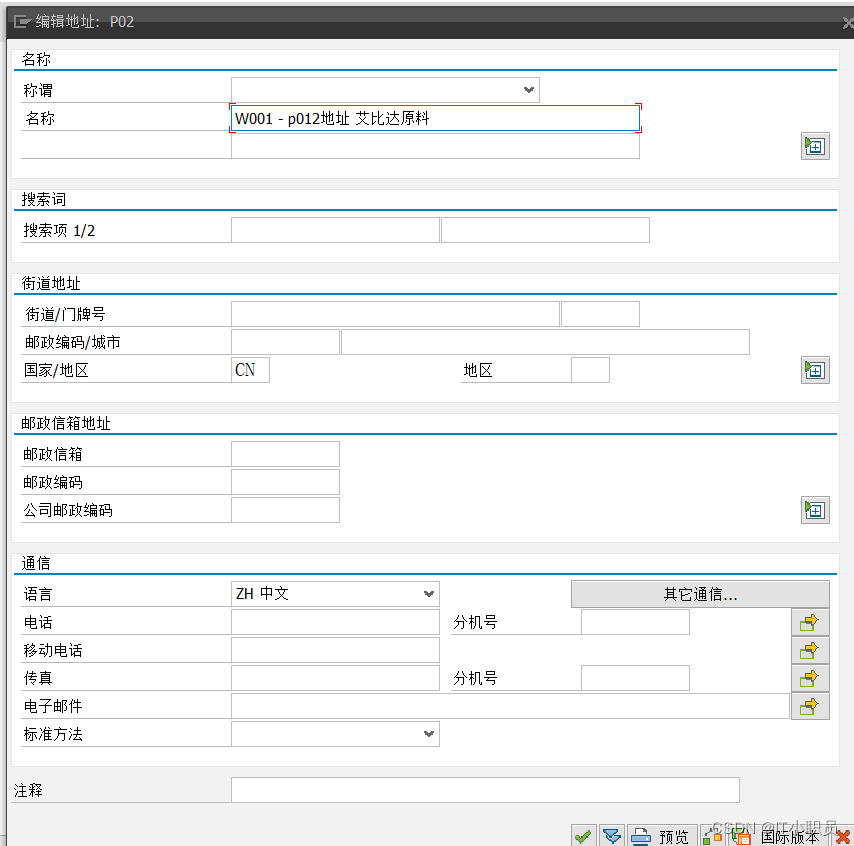Cancel the dialog with red X icon
Image resolution: width=854 pixels, height=846 pixels.
(843, 836)
